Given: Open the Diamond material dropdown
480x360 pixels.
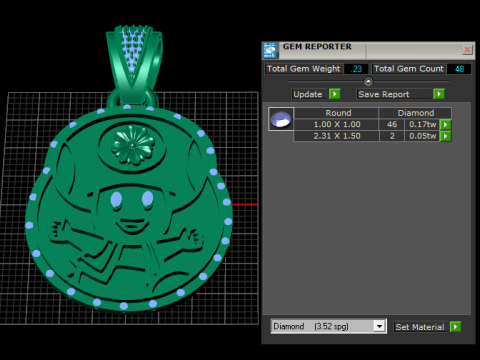Looking at the screenshot, I should 379,326.
